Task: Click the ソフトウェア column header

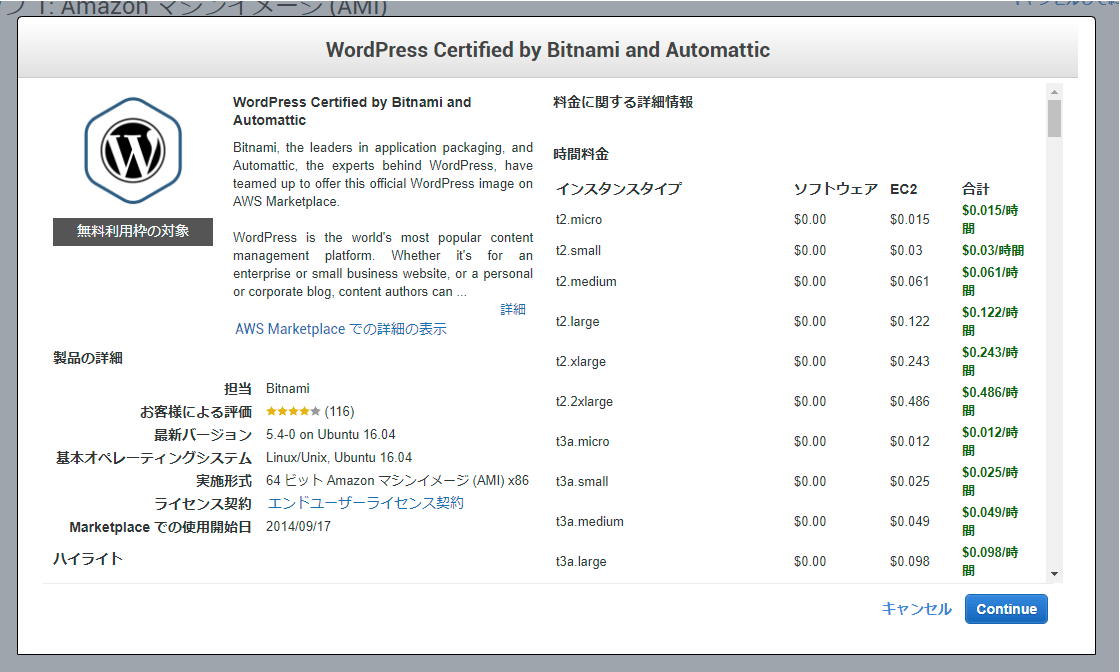Action: [x=836, y=189]
